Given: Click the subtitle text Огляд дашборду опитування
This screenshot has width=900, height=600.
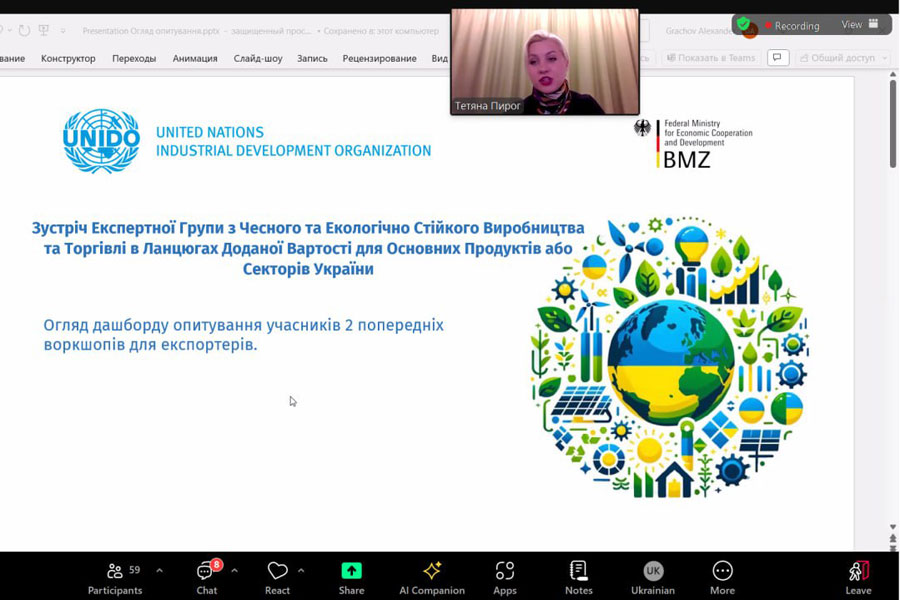Looking at the screenshot, I should (243, 335).
